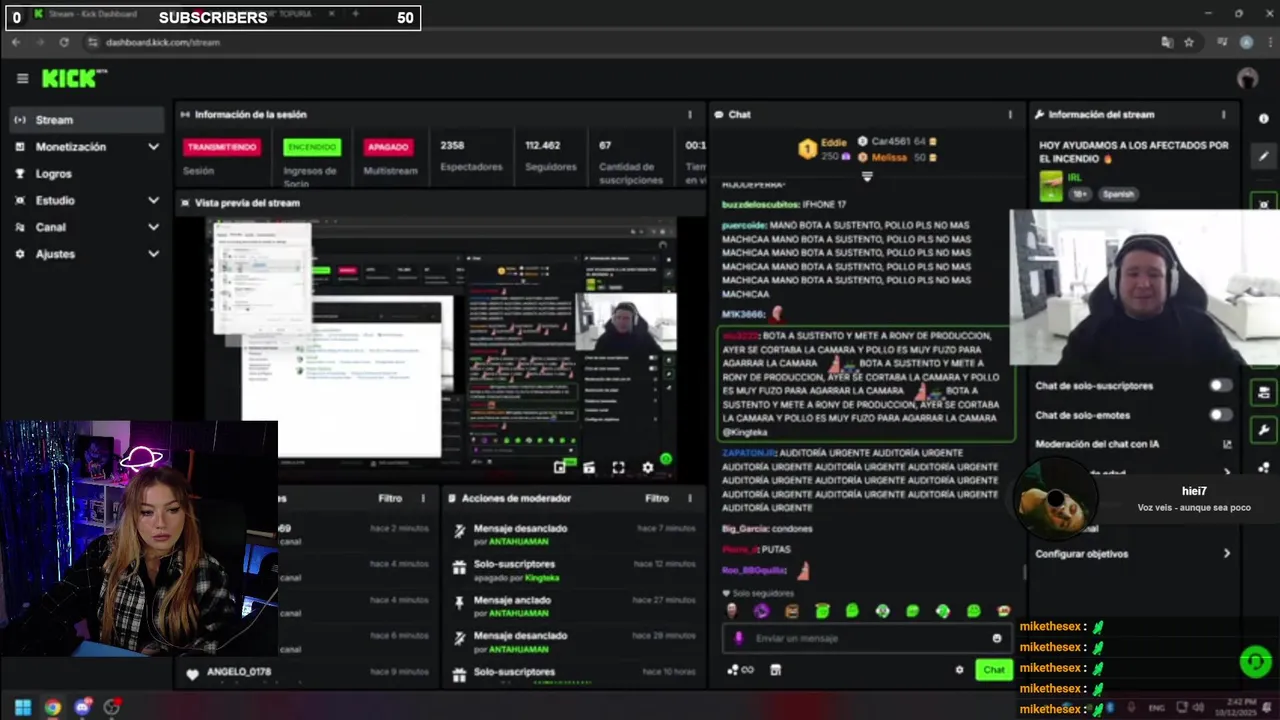Click the green headset support button
Screen dimensions: 1280x720
1255,661
